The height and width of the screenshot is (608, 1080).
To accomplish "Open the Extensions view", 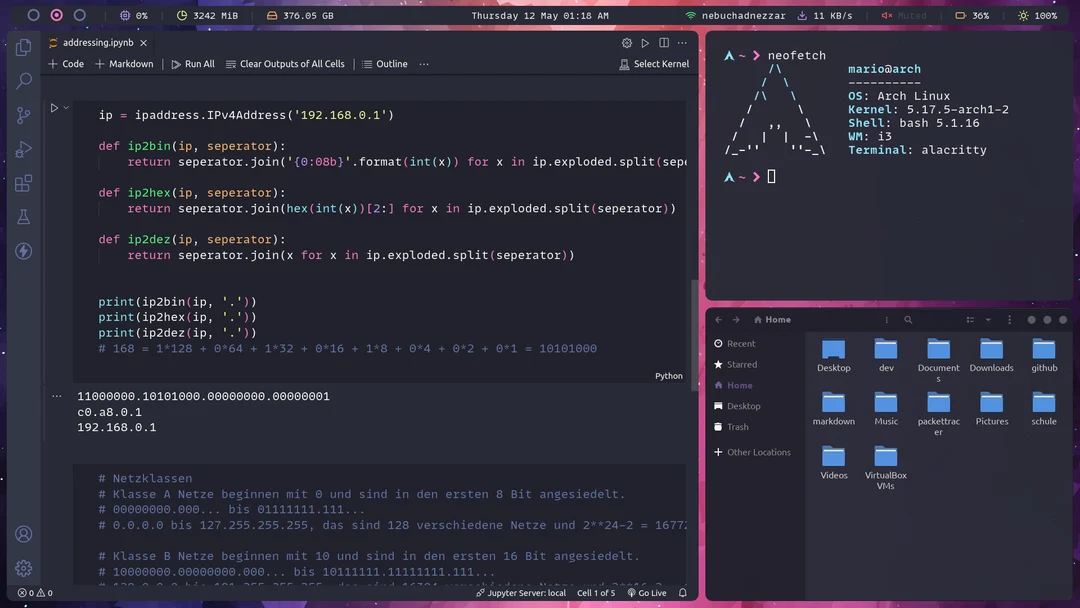I will point(22,183).
